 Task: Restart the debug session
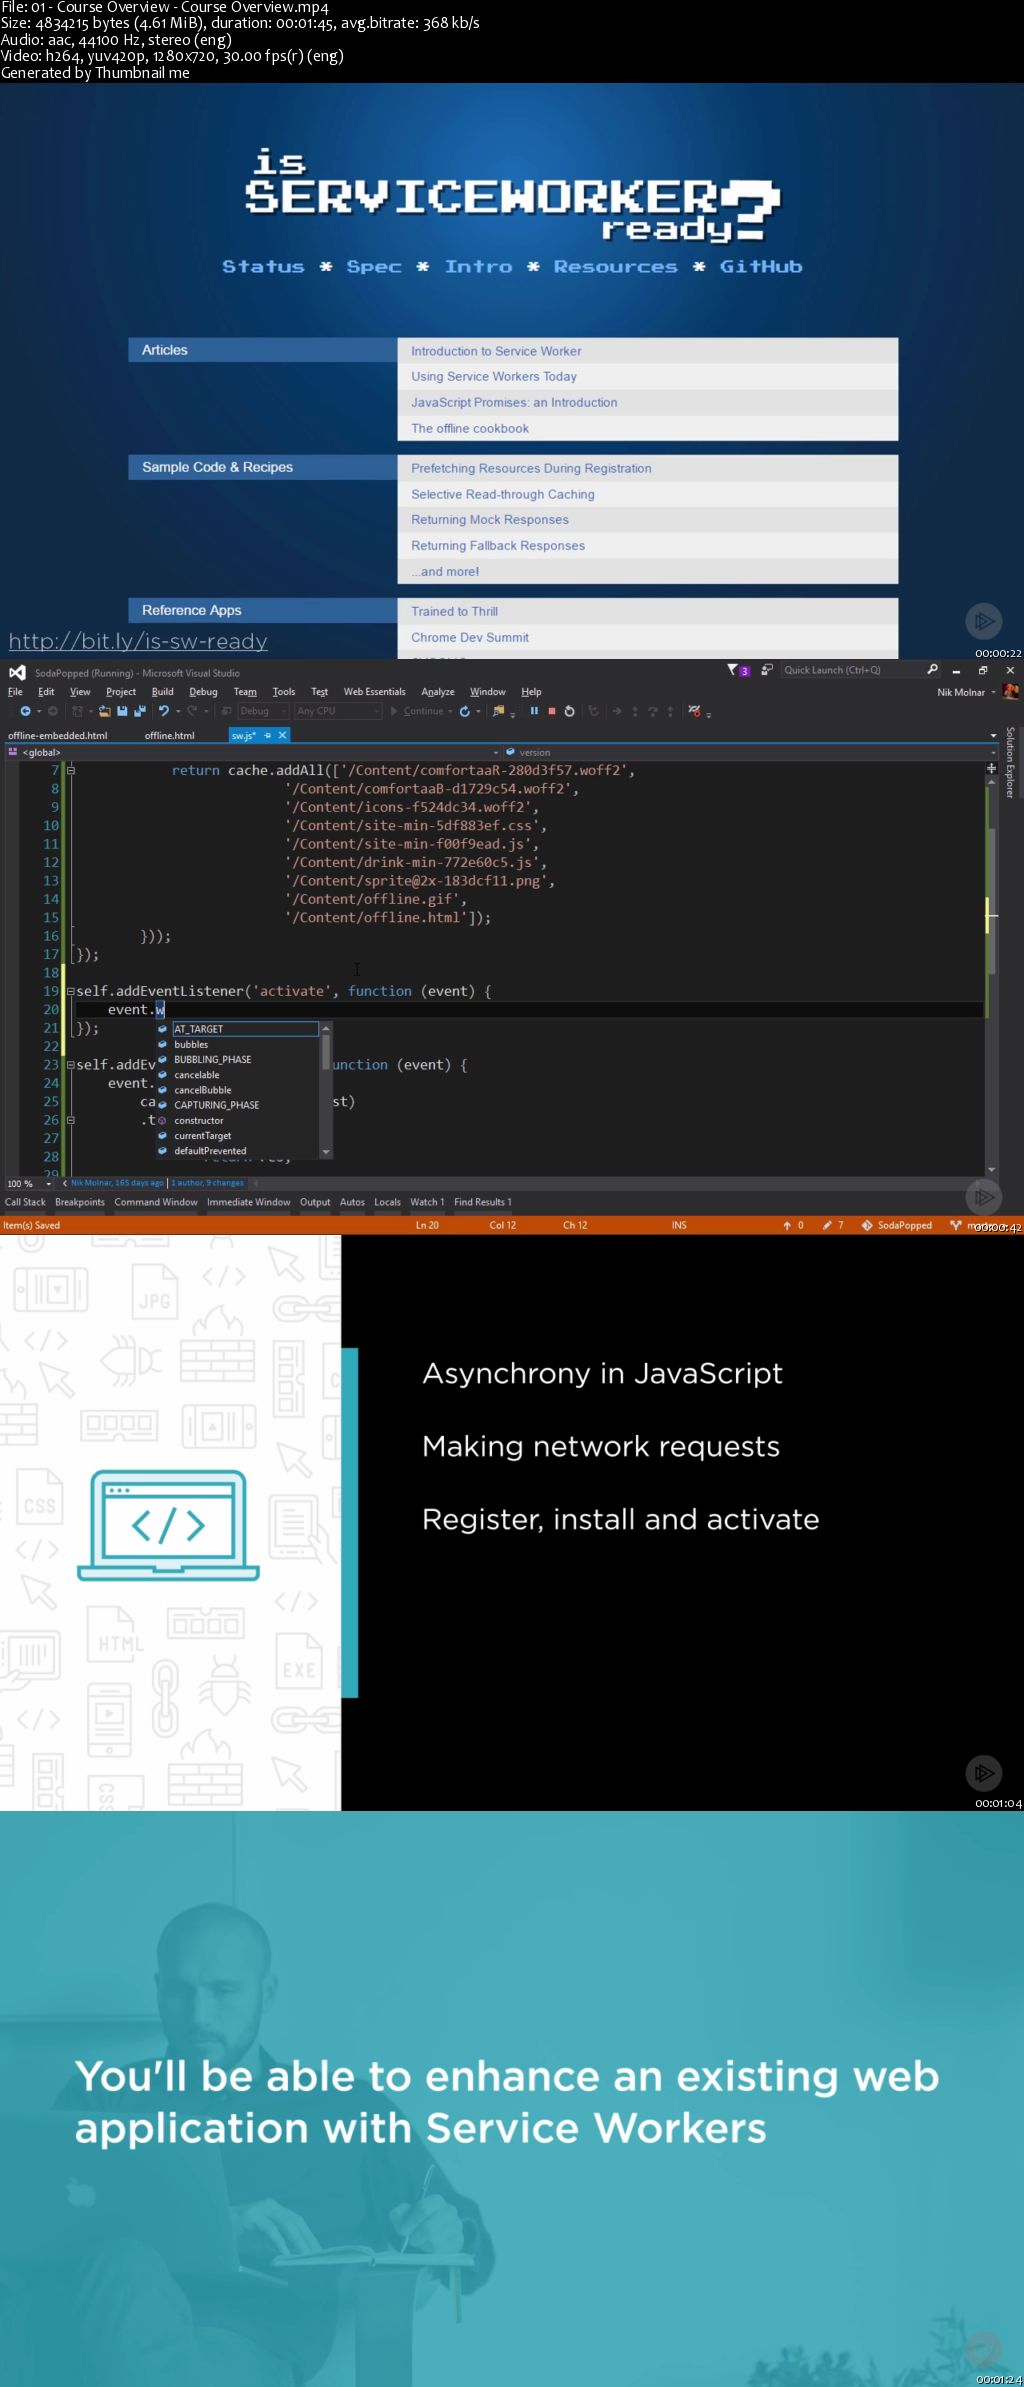tap(569, 711)
